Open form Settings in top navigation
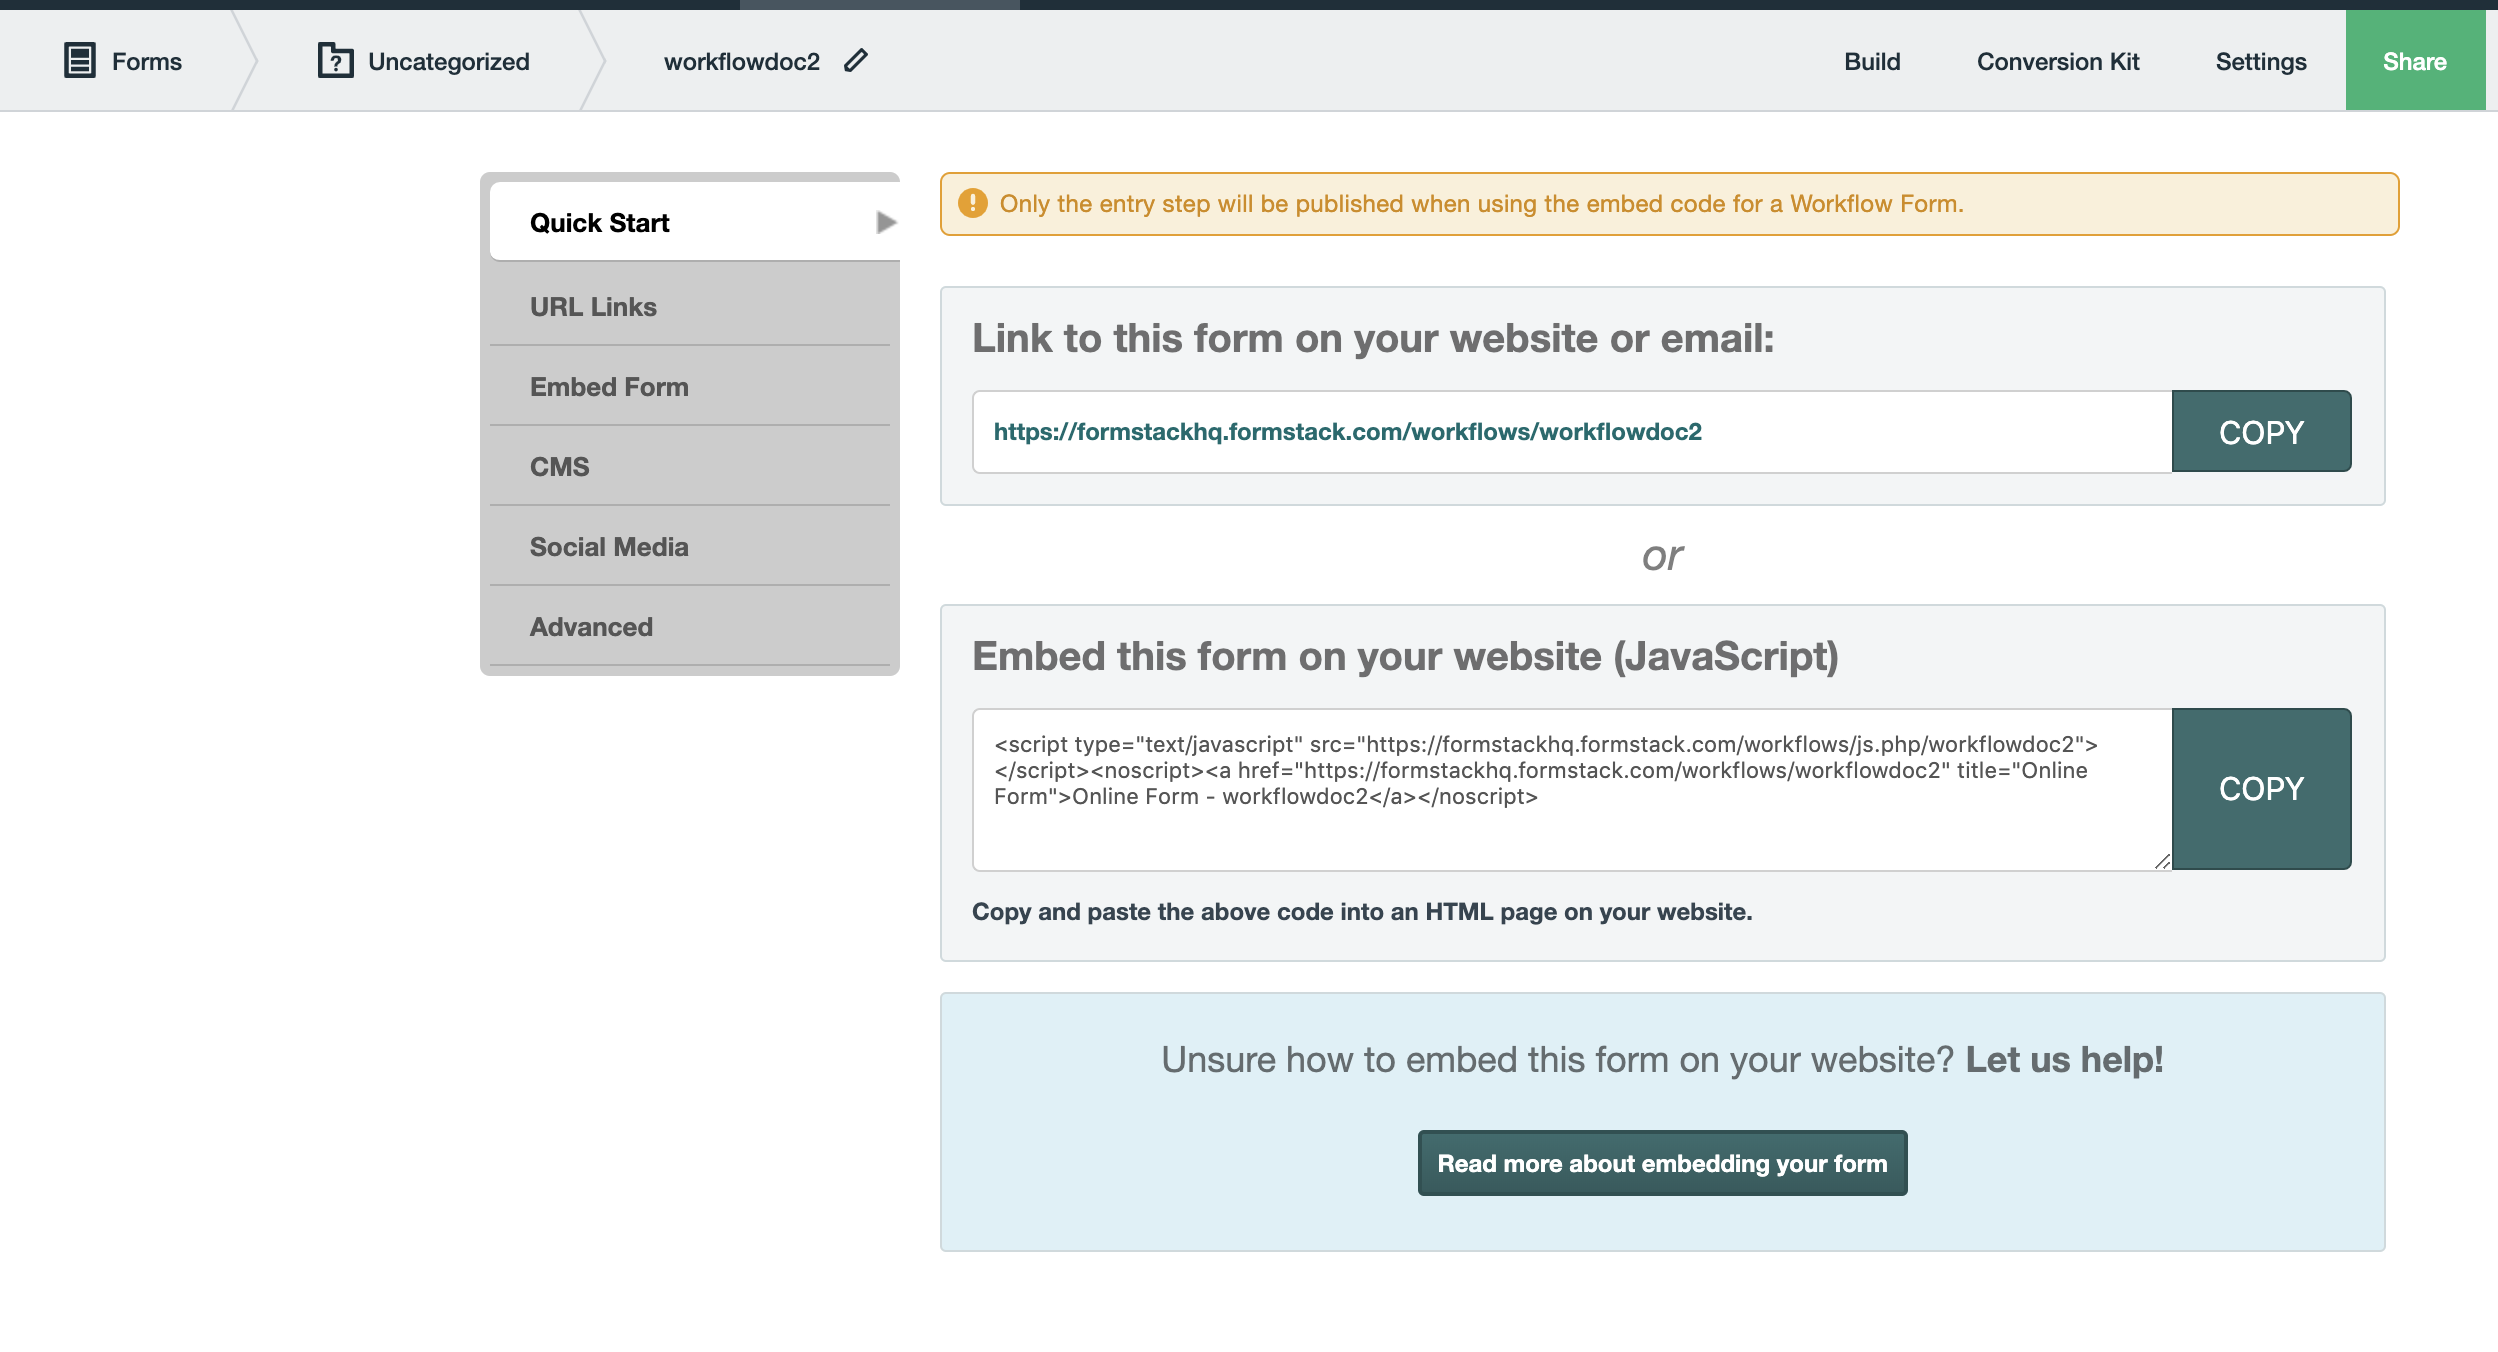 tap(2260, 62)
